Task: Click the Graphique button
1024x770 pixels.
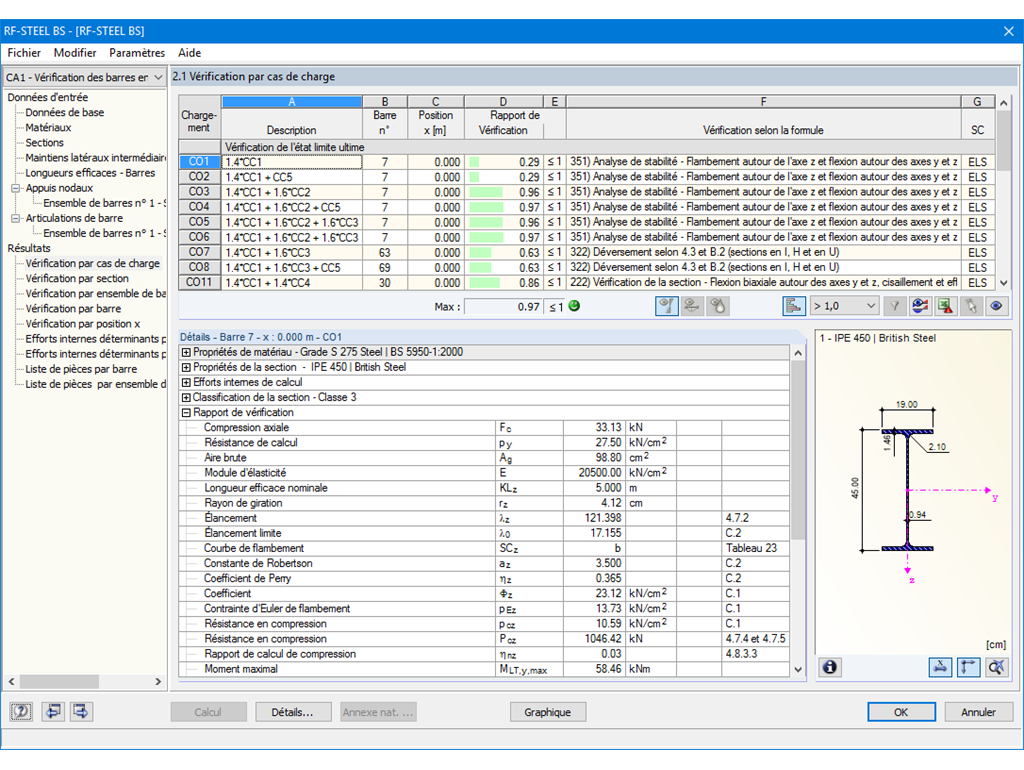Action: [x=547, y=712]
